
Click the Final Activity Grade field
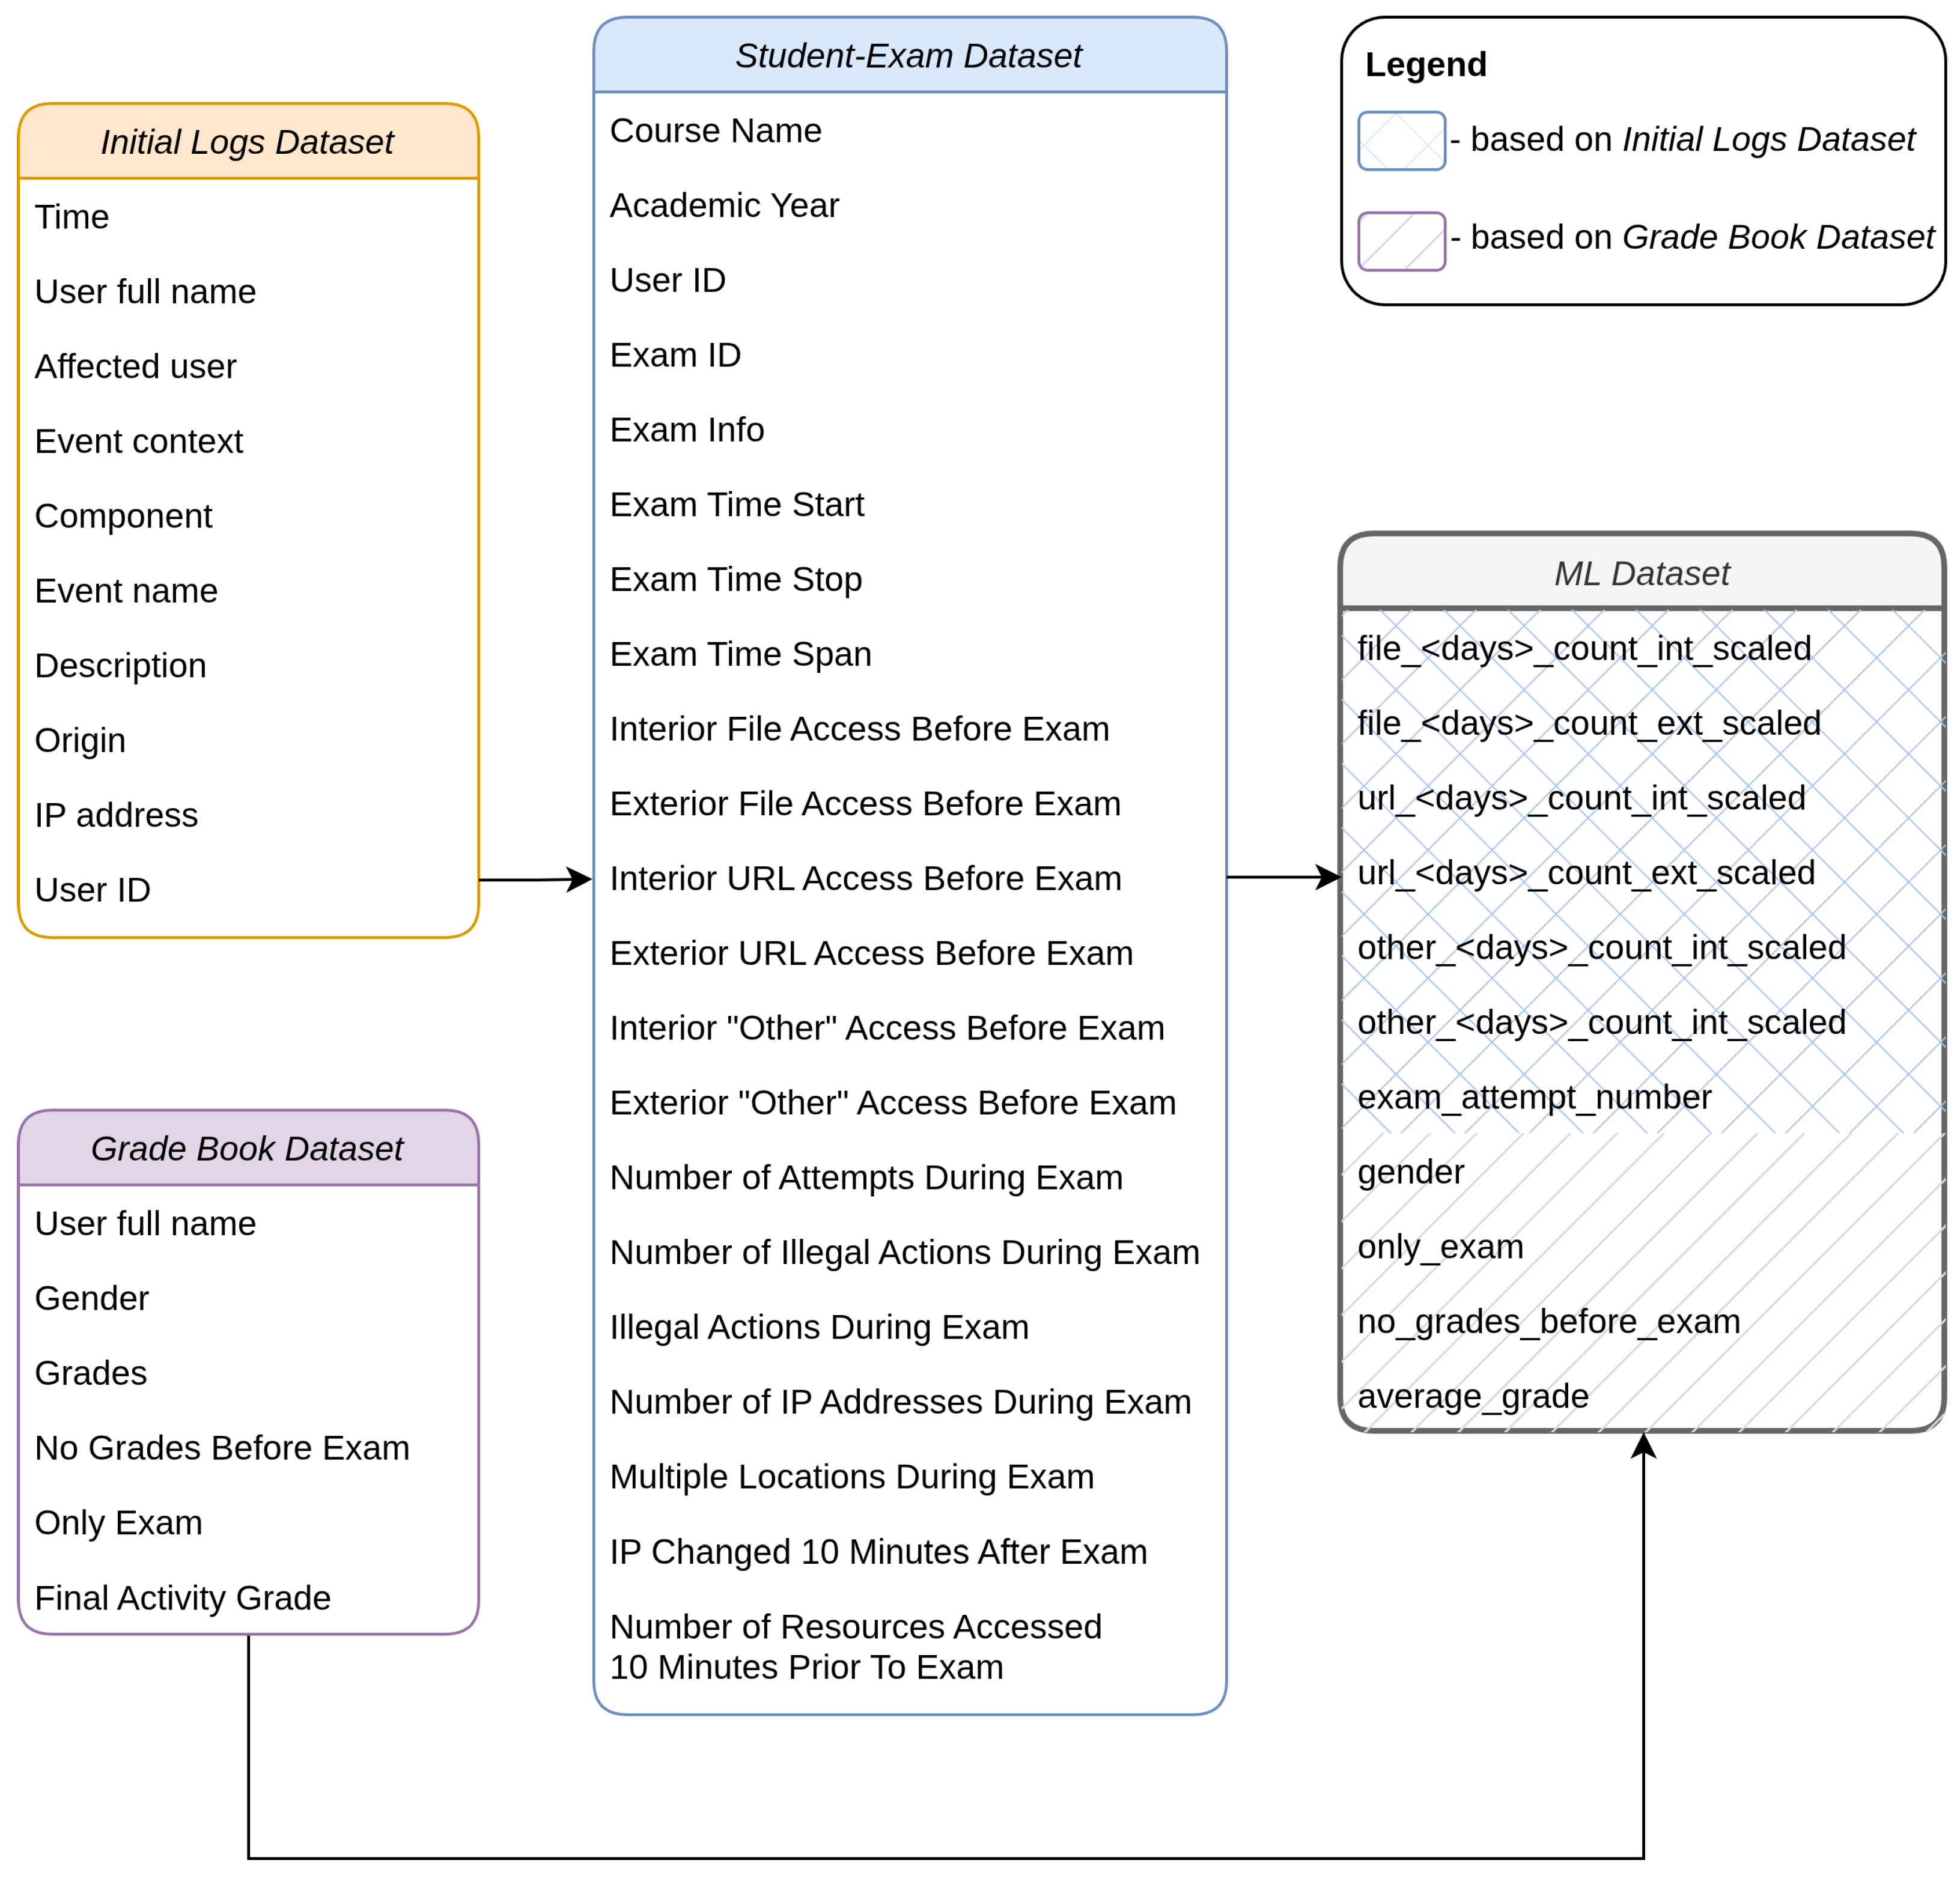(182, 1597)
